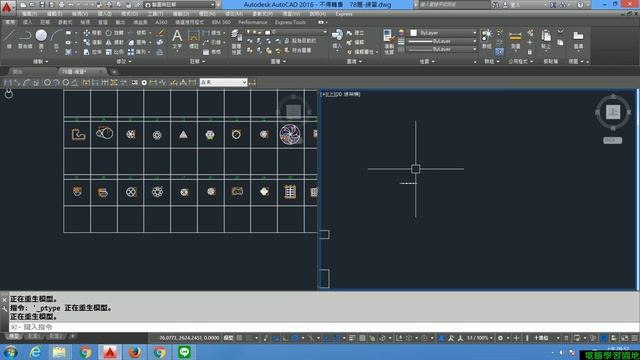The height and width of the screenshot is (360, 640).
Task: Click the Help question mark icon
Action: [580, 5]
